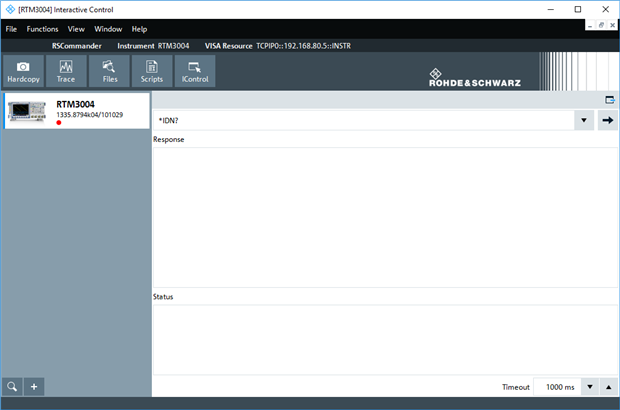Send the command with arrow button
Image resolution: width=620 pixels, height=410 pixels.
click(x=607, y=120)
